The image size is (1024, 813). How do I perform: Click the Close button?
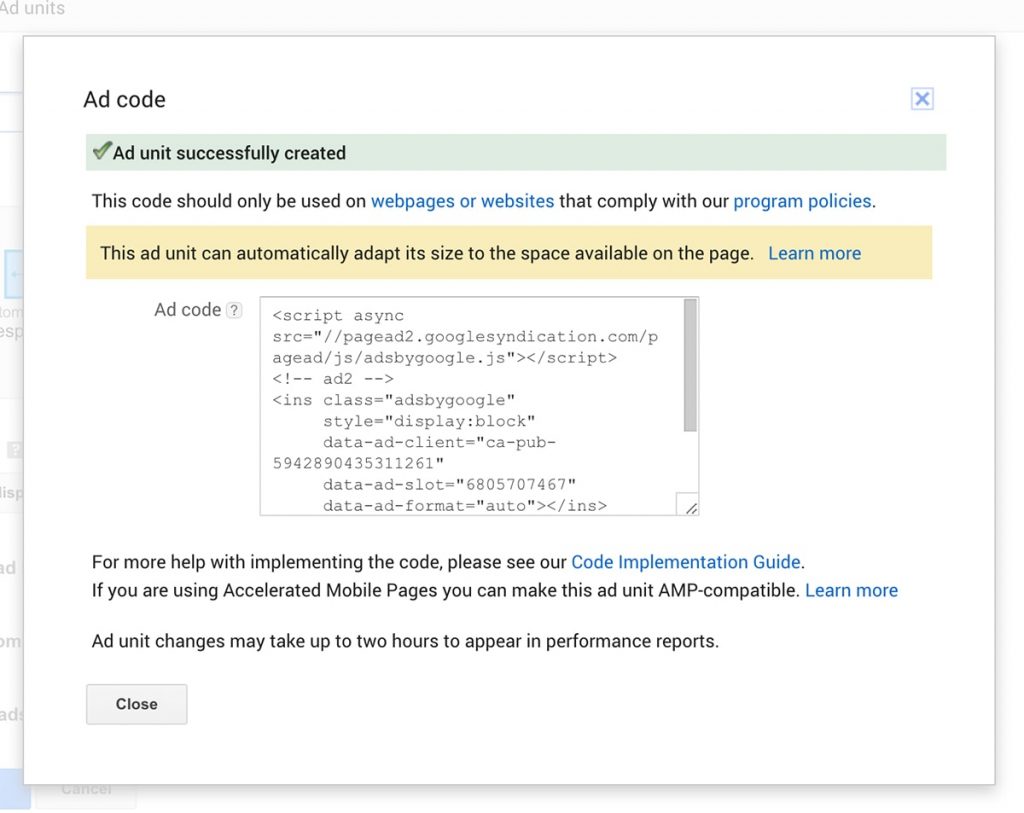[x=136, y=704]
